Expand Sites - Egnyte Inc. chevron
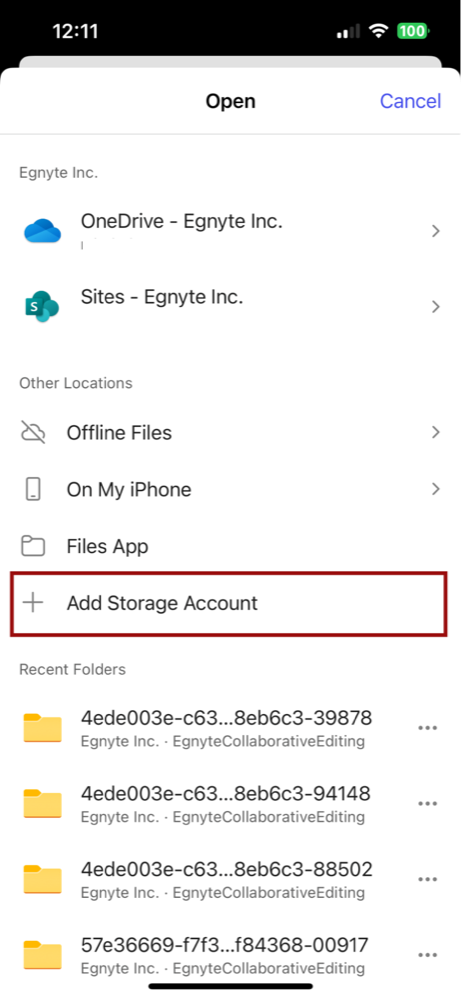The width and height of the screenshot is (461, 999). [436, 307]
